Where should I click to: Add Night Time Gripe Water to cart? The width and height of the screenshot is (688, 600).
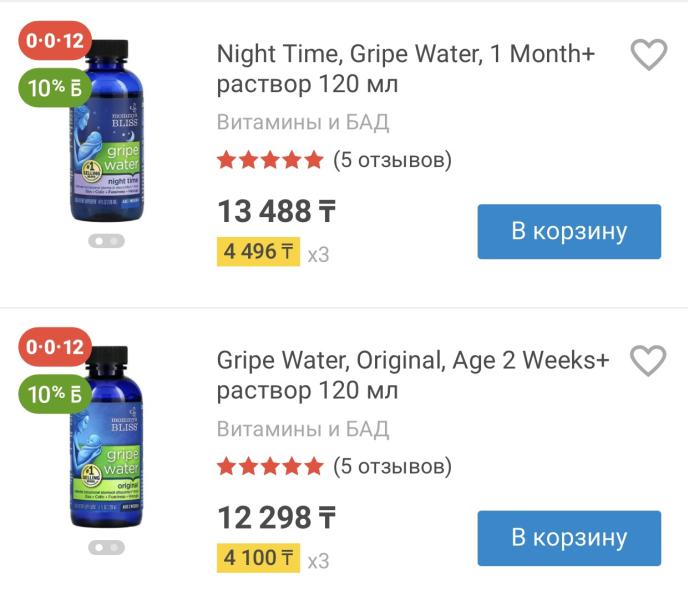pyautogui.click(x=569, y=232)
